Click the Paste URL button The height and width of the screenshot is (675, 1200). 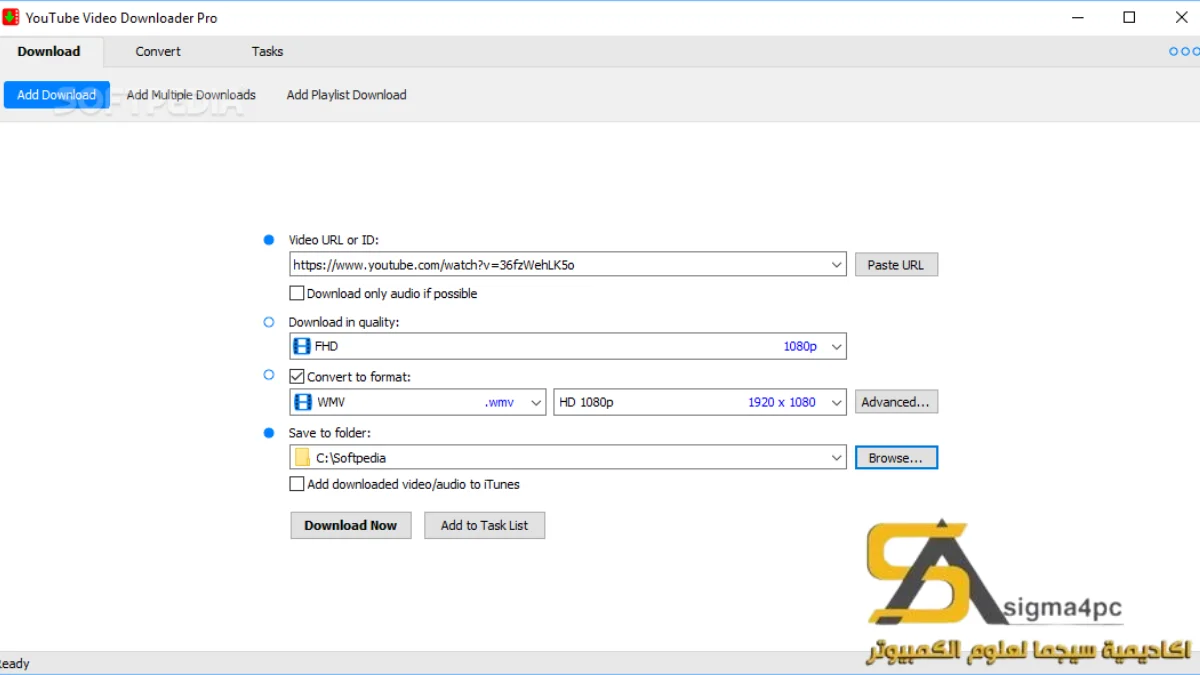click(896, 265)
